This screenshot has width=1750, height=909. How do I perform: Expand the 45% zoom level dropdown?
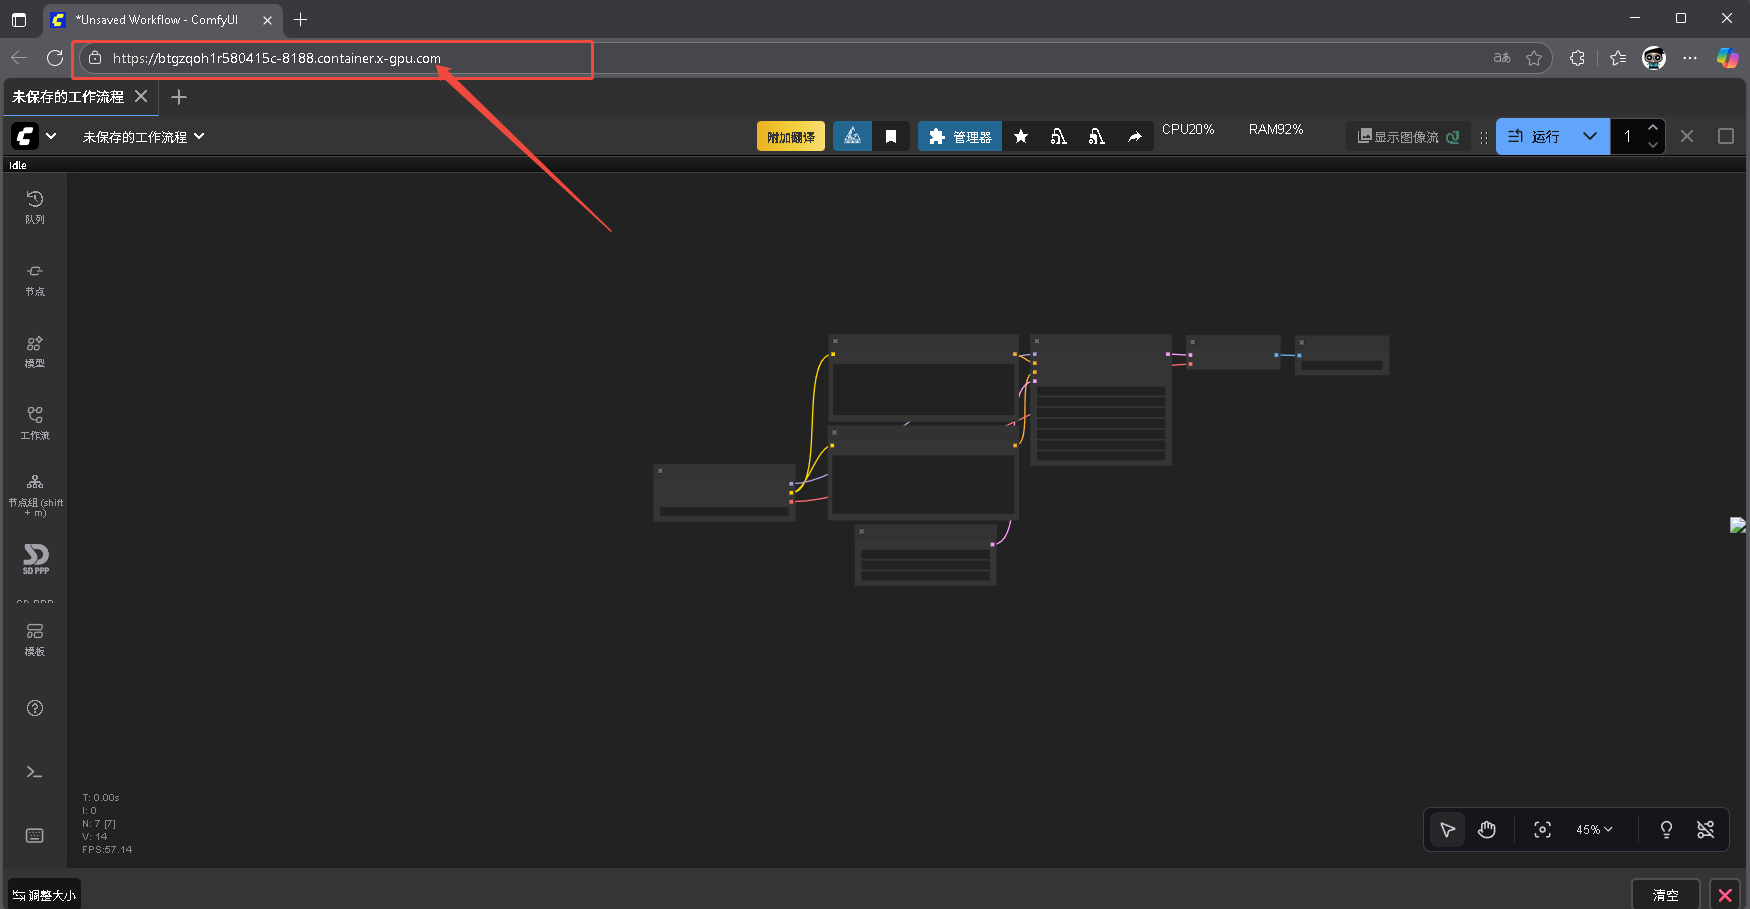pos(1594,830)
